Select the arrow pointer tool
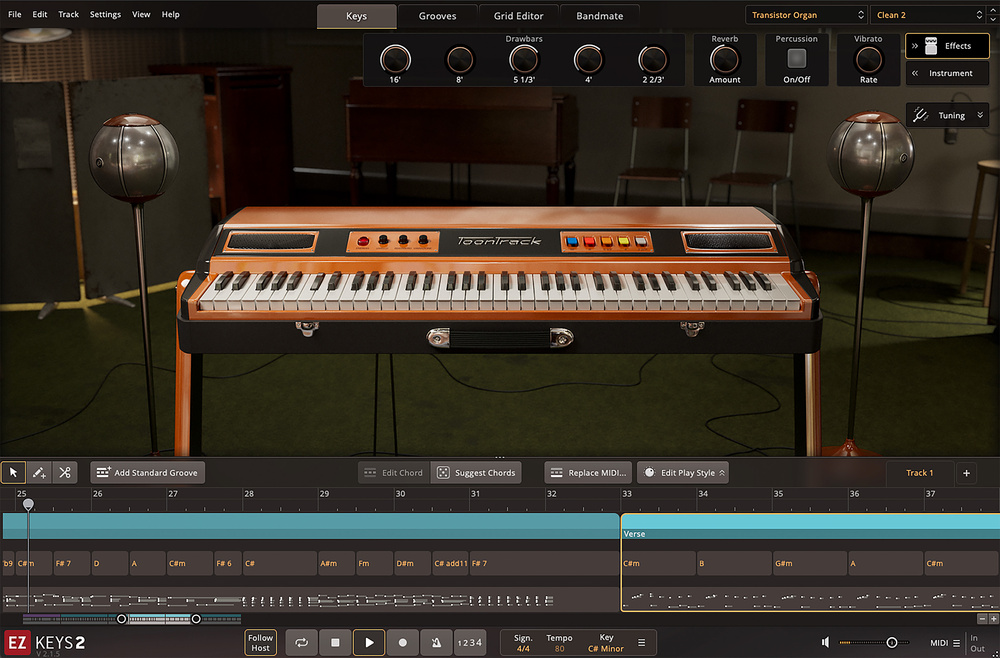This screenshot has width=1000, height=658. point(13,472)
